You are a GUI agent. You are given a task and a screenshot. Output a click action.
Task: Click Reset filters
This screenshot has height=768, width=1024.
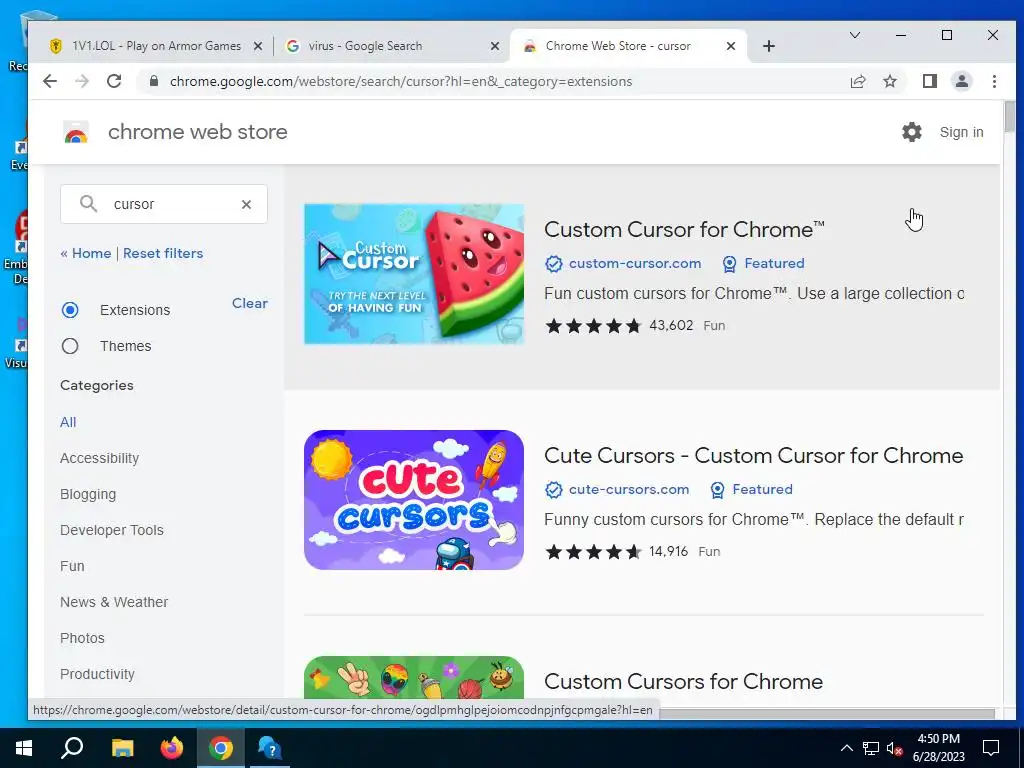tap(163, 253)
